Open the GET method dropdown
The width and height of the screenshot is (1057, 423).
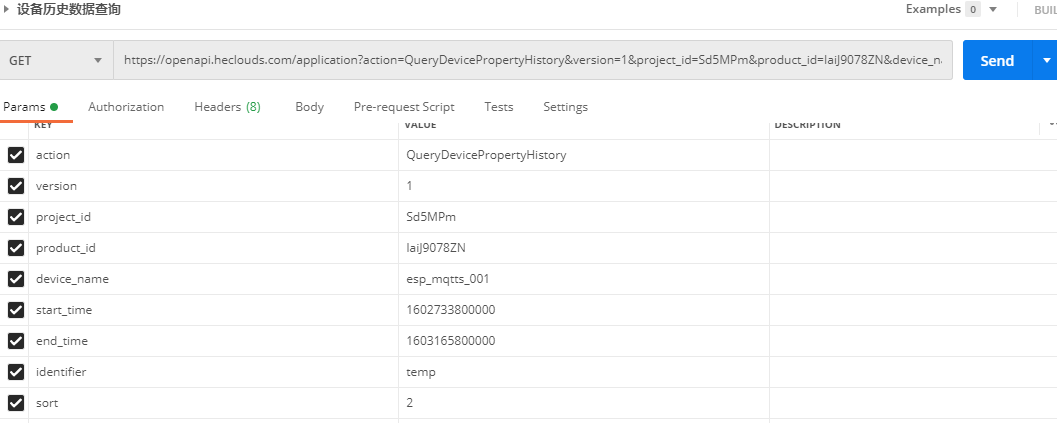point(55,60)
